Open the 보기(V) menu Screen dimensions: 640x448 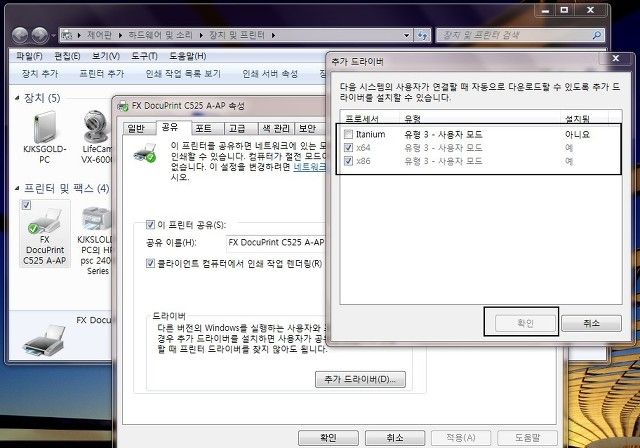tap(106, 56)
